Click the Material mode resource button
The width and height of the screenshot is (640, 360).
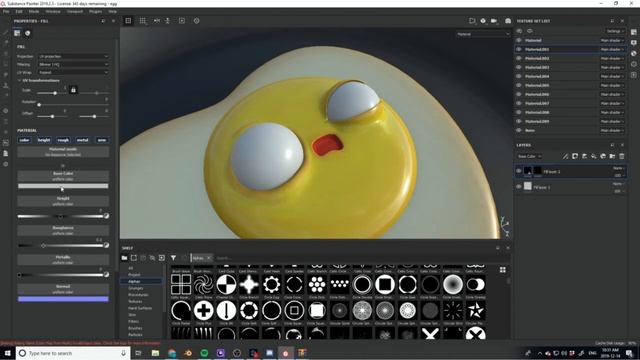pos(63,152)
